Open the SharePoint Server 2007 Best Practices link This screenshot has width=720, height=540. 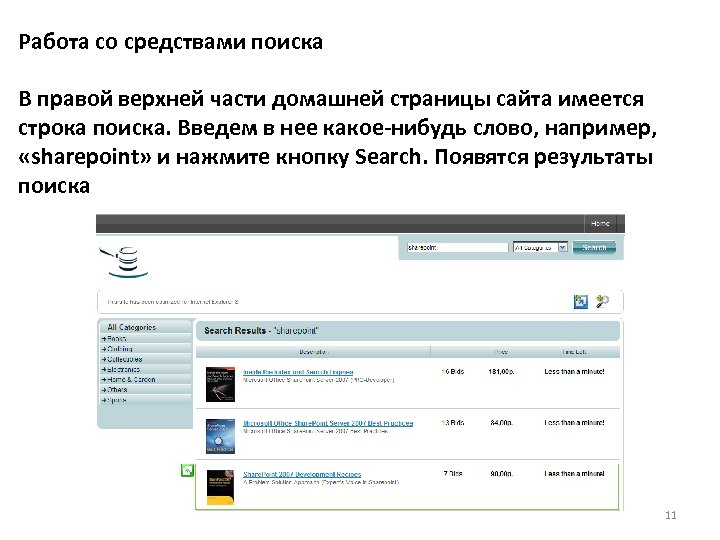328,423
